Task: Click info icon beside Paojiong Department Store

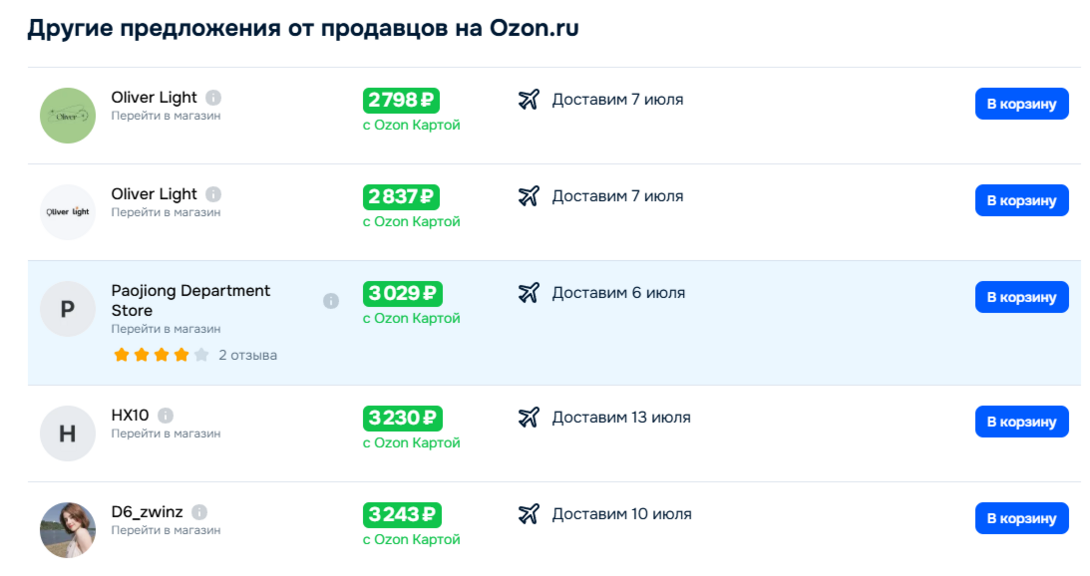Action: 331,301
